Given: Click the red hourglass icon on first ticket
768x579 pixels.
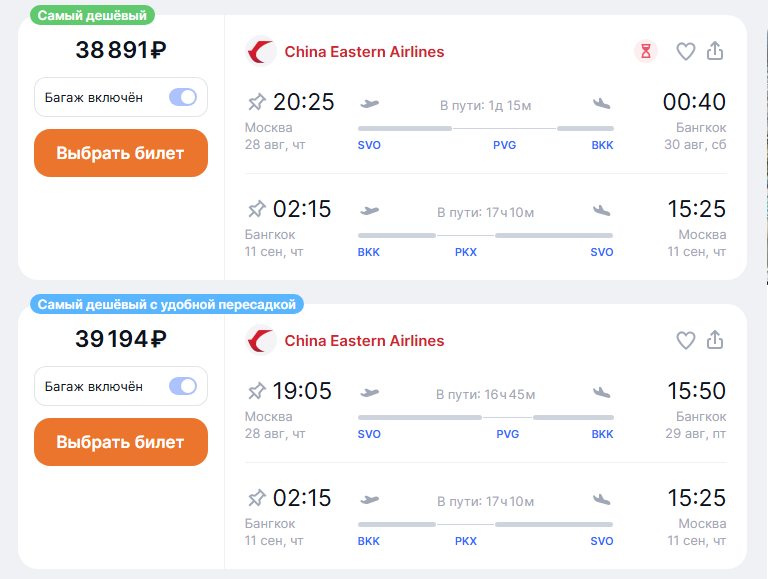Looking at the screenshot, I should pos(646,51).
